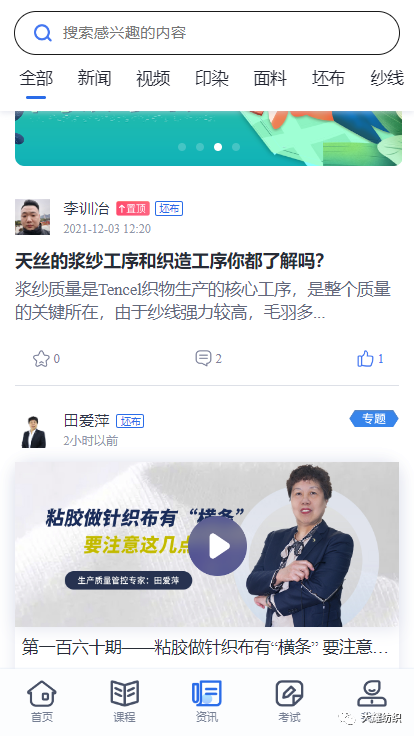Favorite the Tencel article with star icon
414x736 pixels.
[41, 359]
